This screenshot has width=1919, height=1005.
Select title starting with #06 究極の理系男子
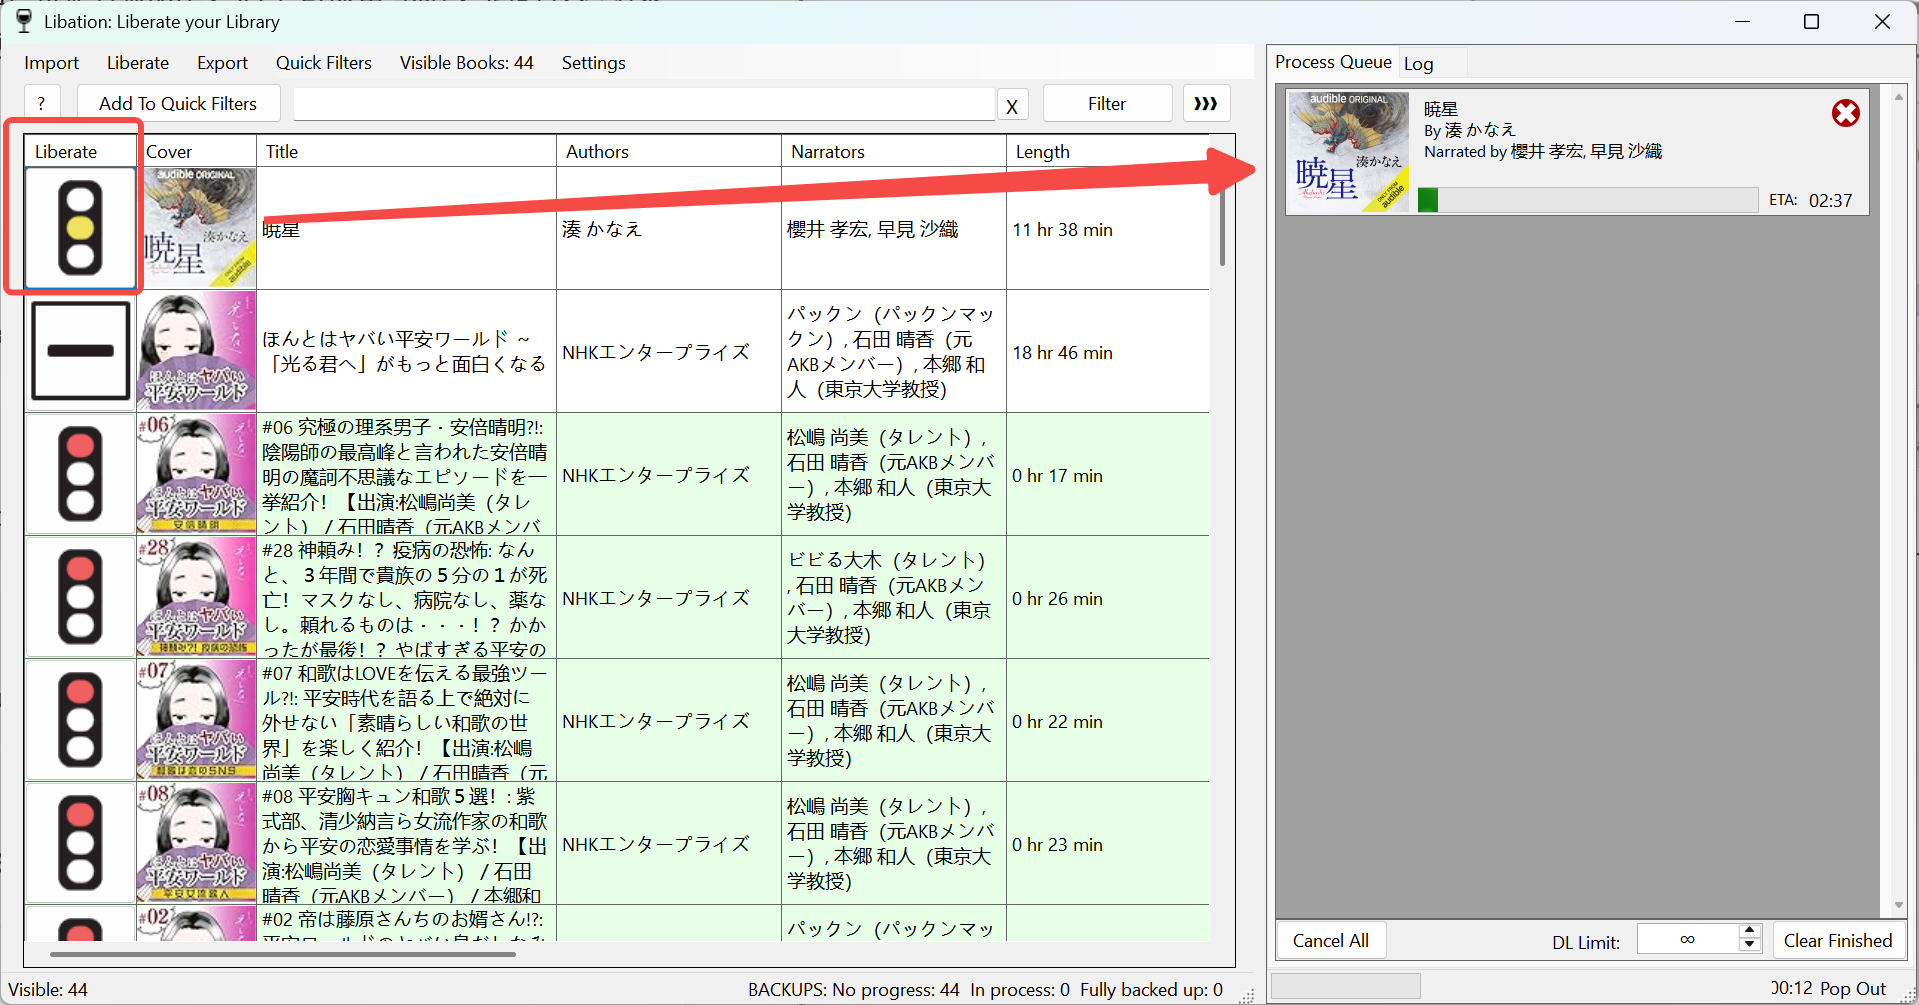point(406,475)
